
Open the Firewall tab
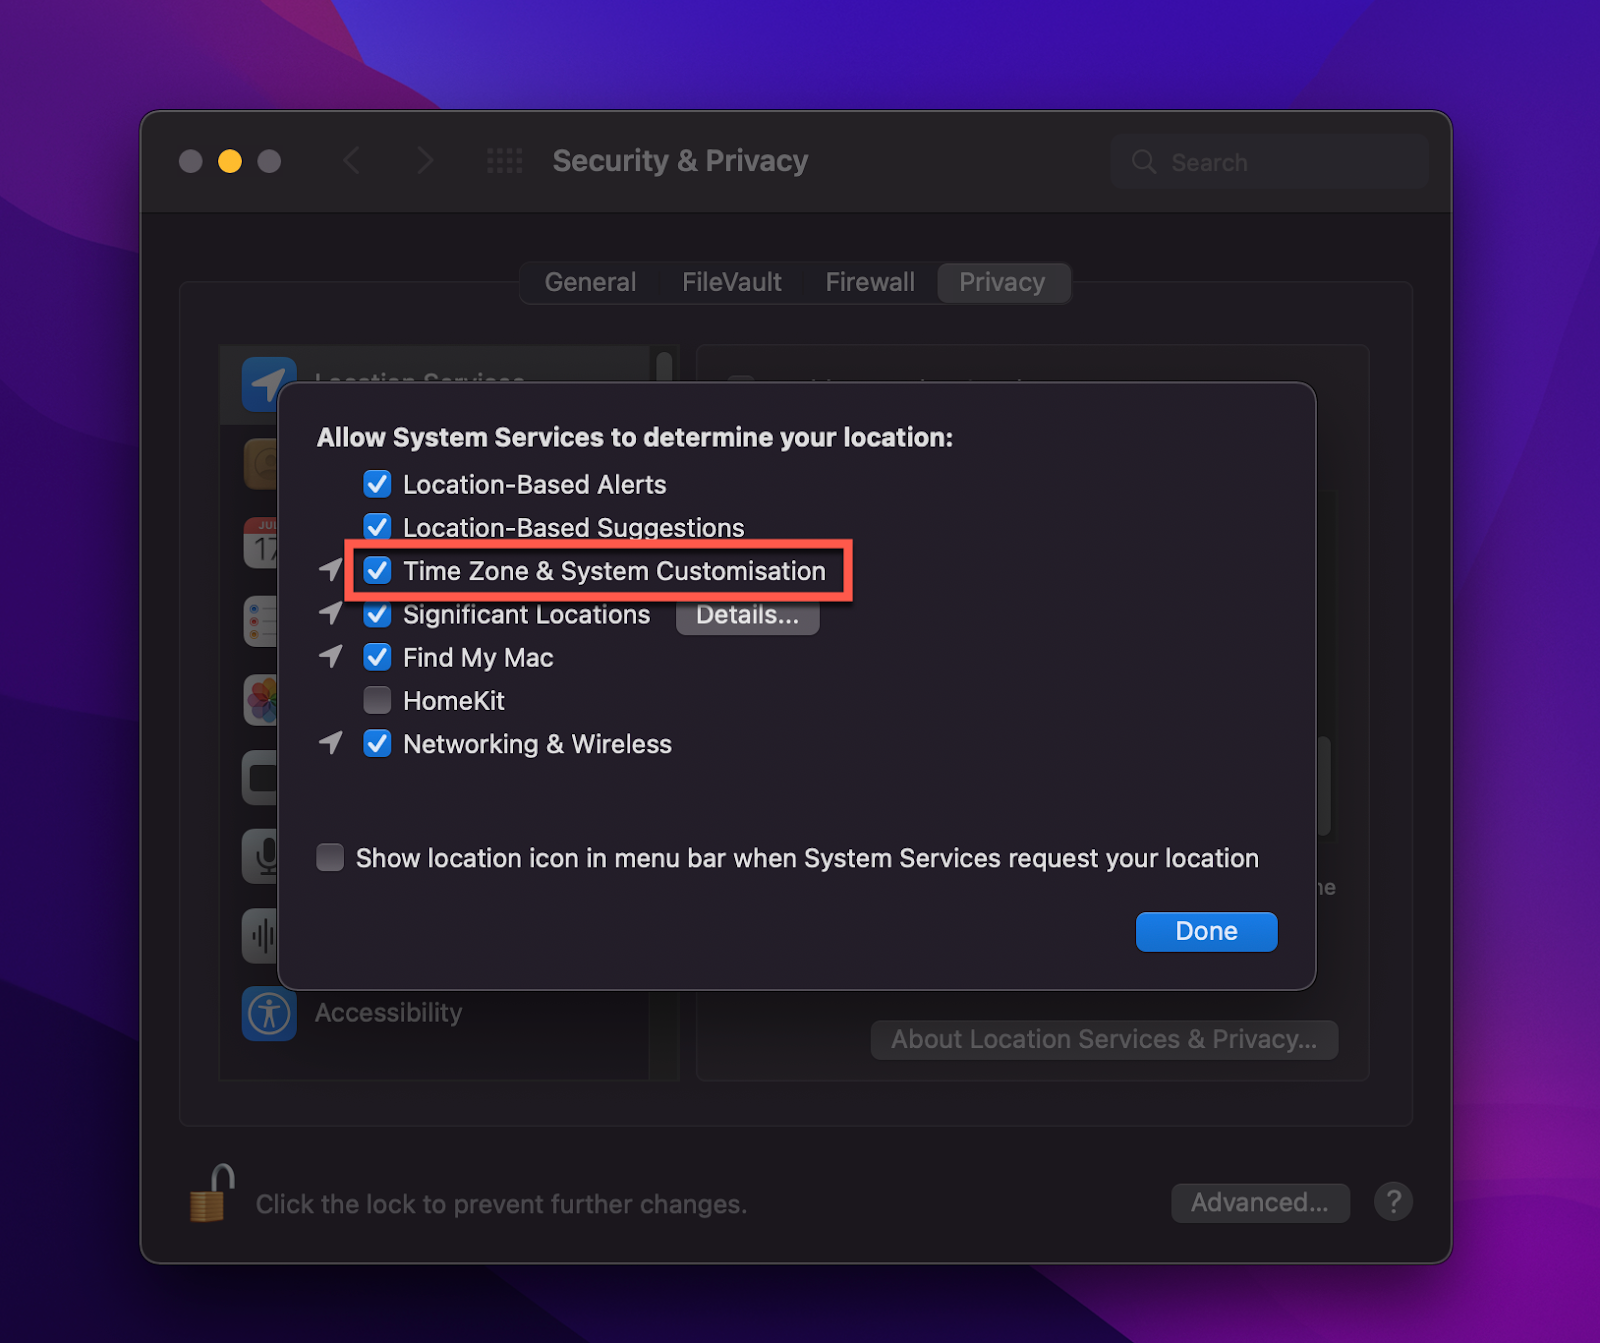869,282
